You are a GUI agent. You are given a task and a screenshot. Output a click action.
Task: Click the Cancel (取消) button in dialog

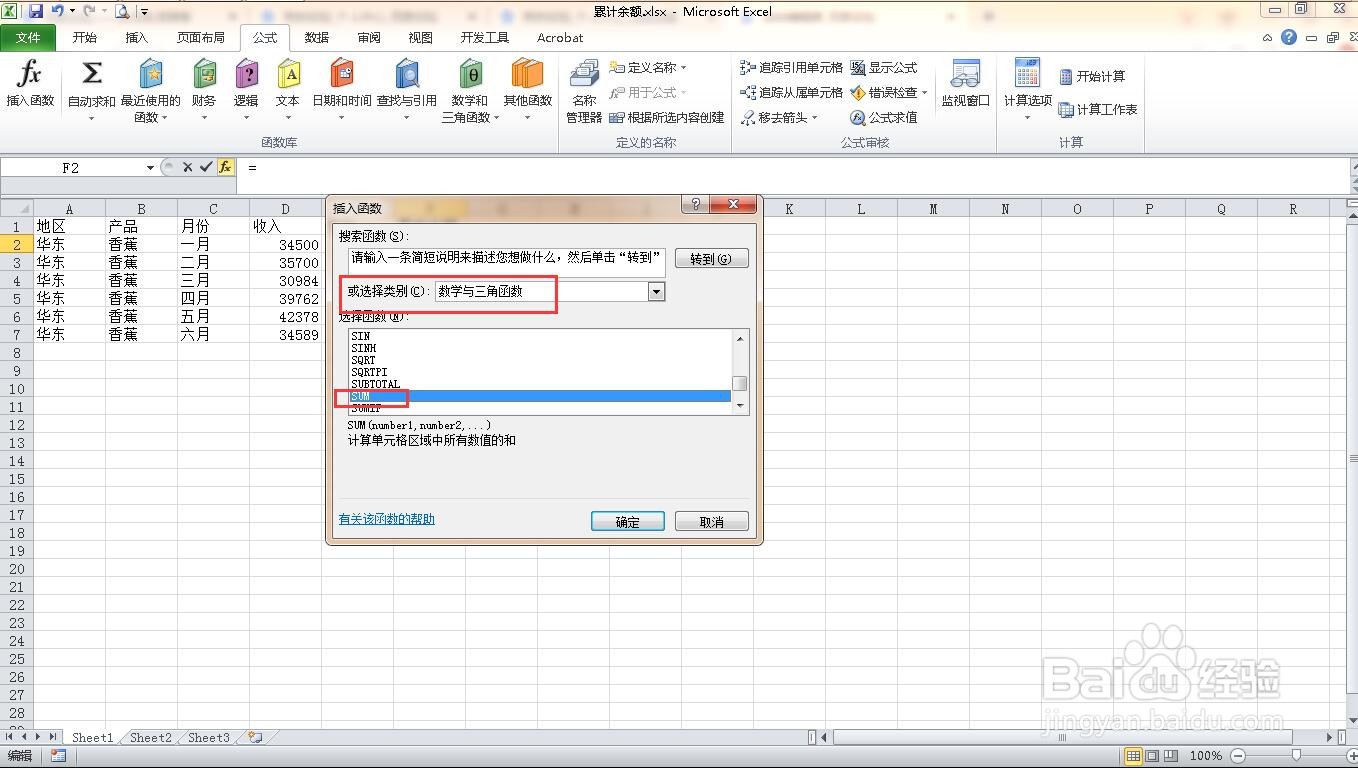(x=712, y=521)
